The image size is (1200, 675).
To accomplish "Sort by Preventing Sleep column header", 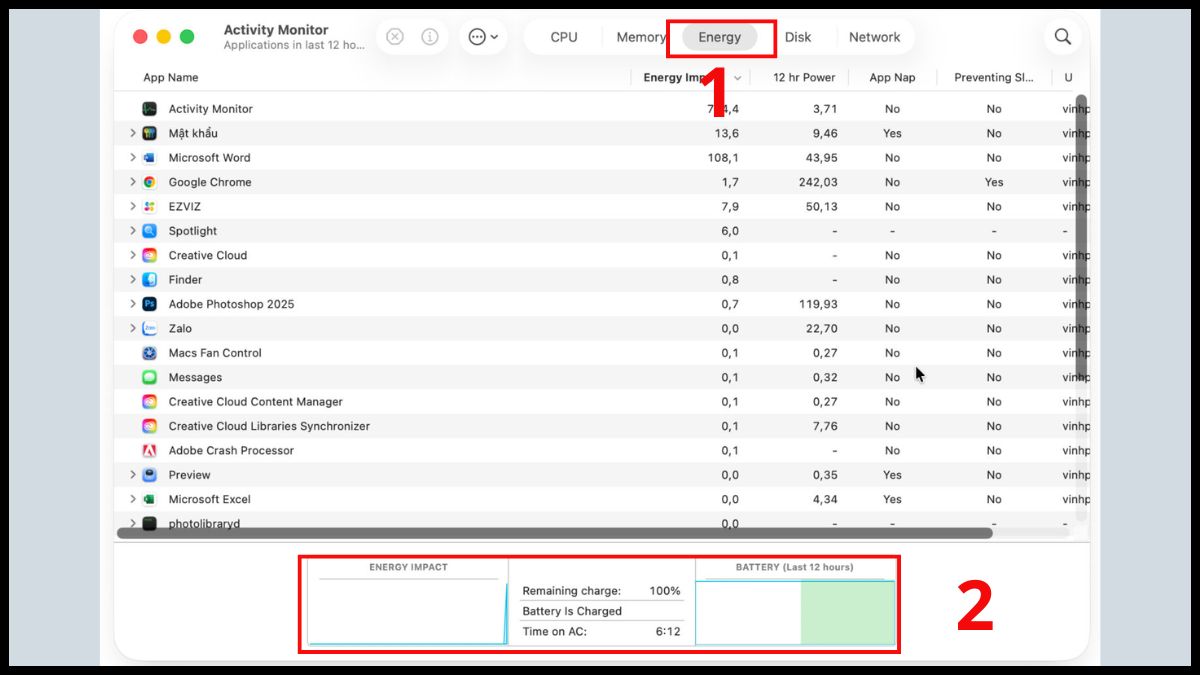I will click(x=994, y=77).
